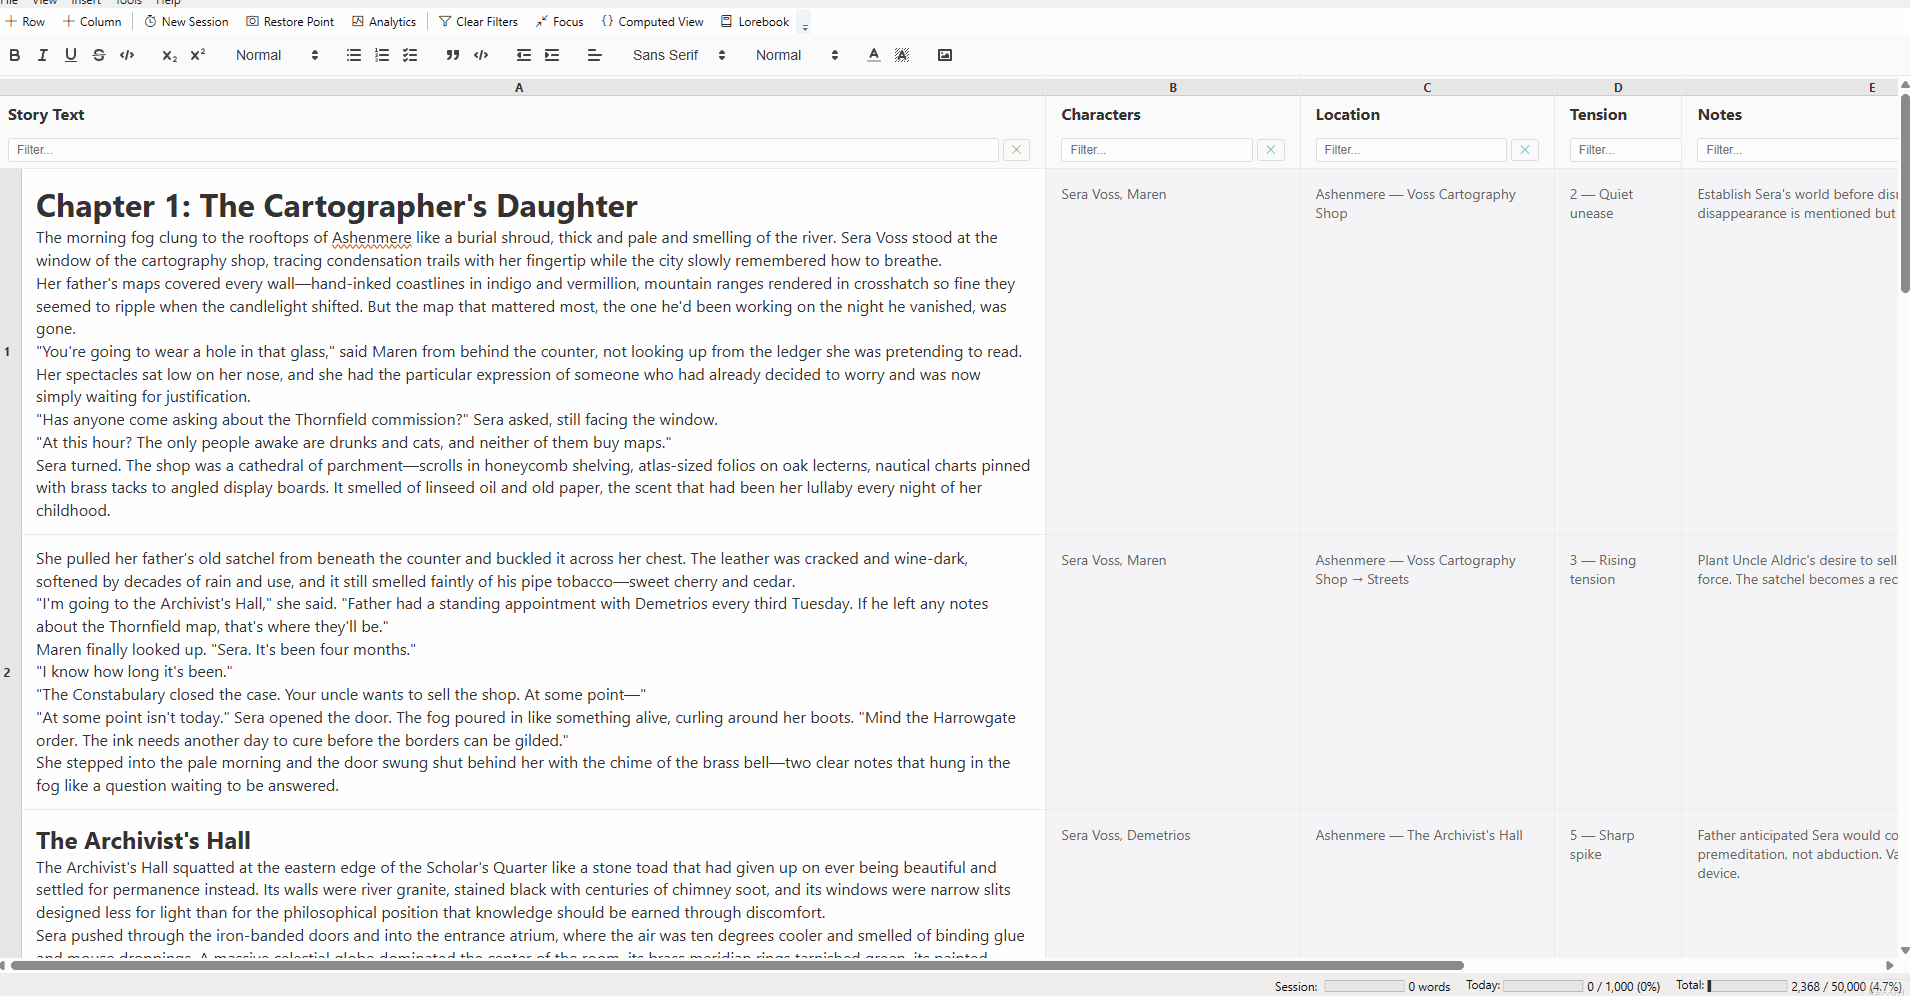This screenshot has width=1910, height=996.
Task: Open Analytics from the toolbar
Action: point(384,21)
